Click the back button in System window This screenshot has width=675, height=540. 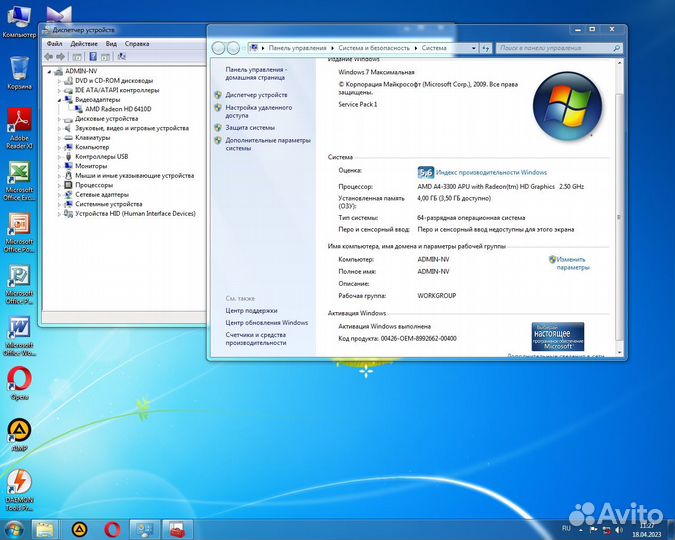(x=219, y=48)
